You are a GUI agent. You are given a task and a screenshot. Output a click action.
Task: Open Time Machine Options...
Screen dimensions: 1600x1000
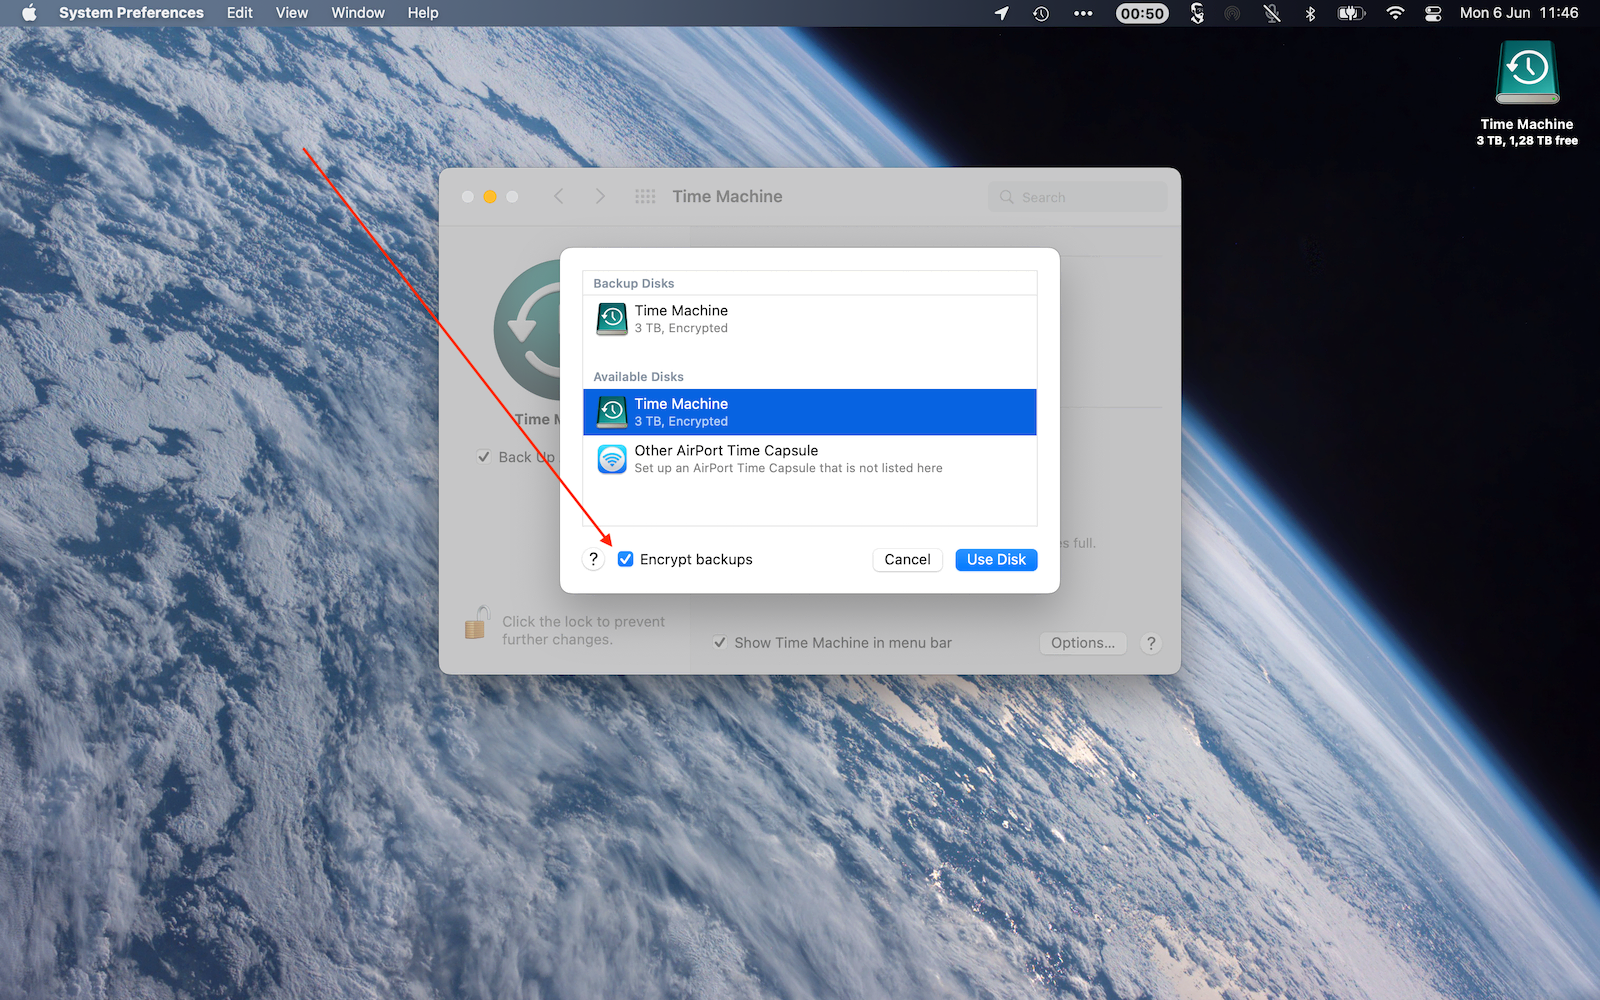1082,643
